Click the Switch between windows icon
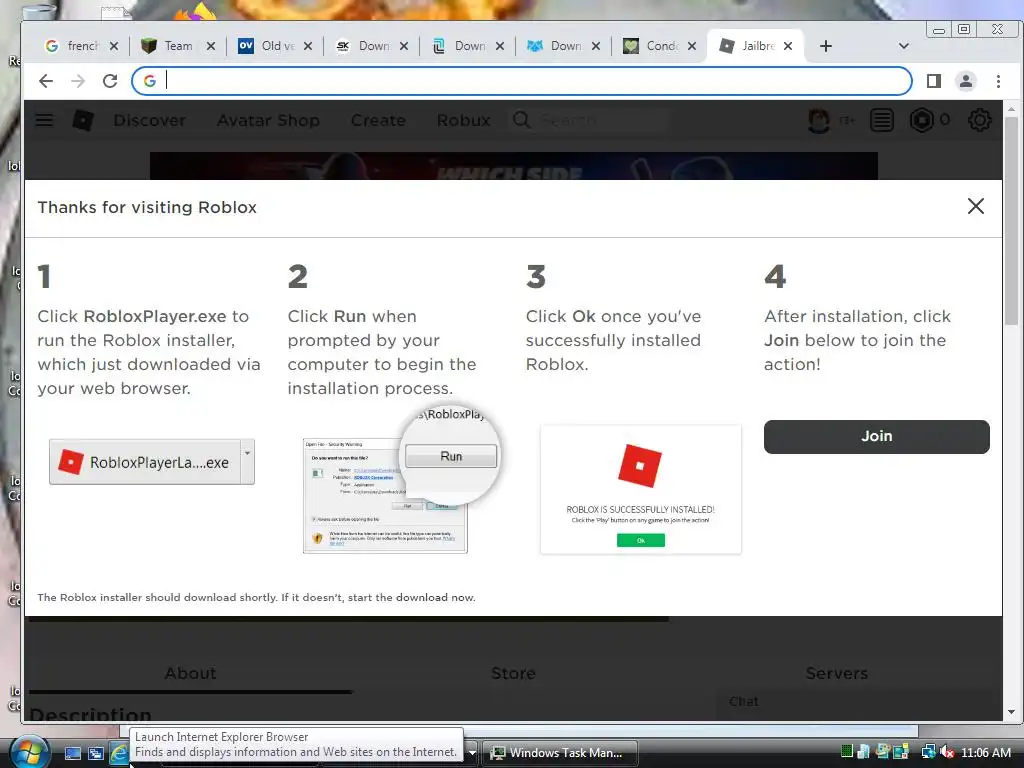 [x=96, y=753]
